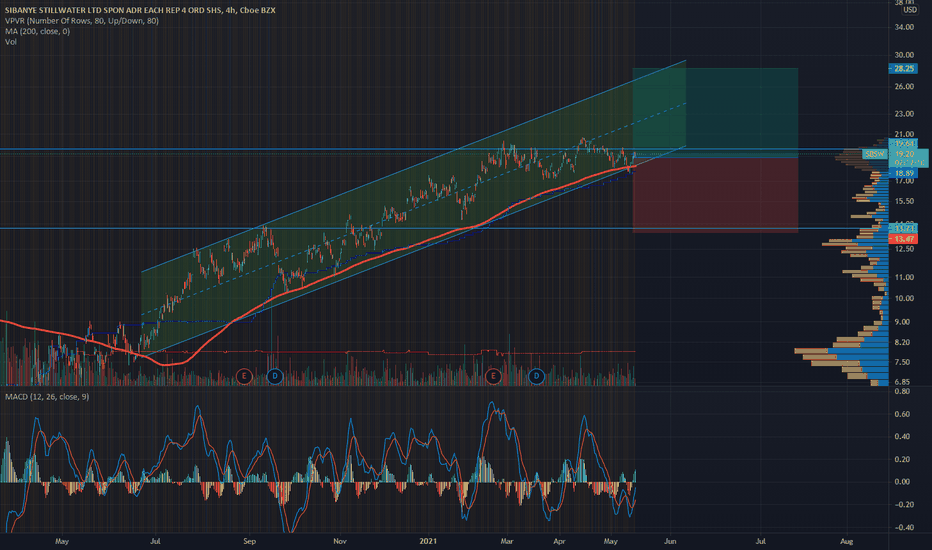Click the 15.50 price axis label
This screenshot has height=550, width=932.
tap(904, 201)
